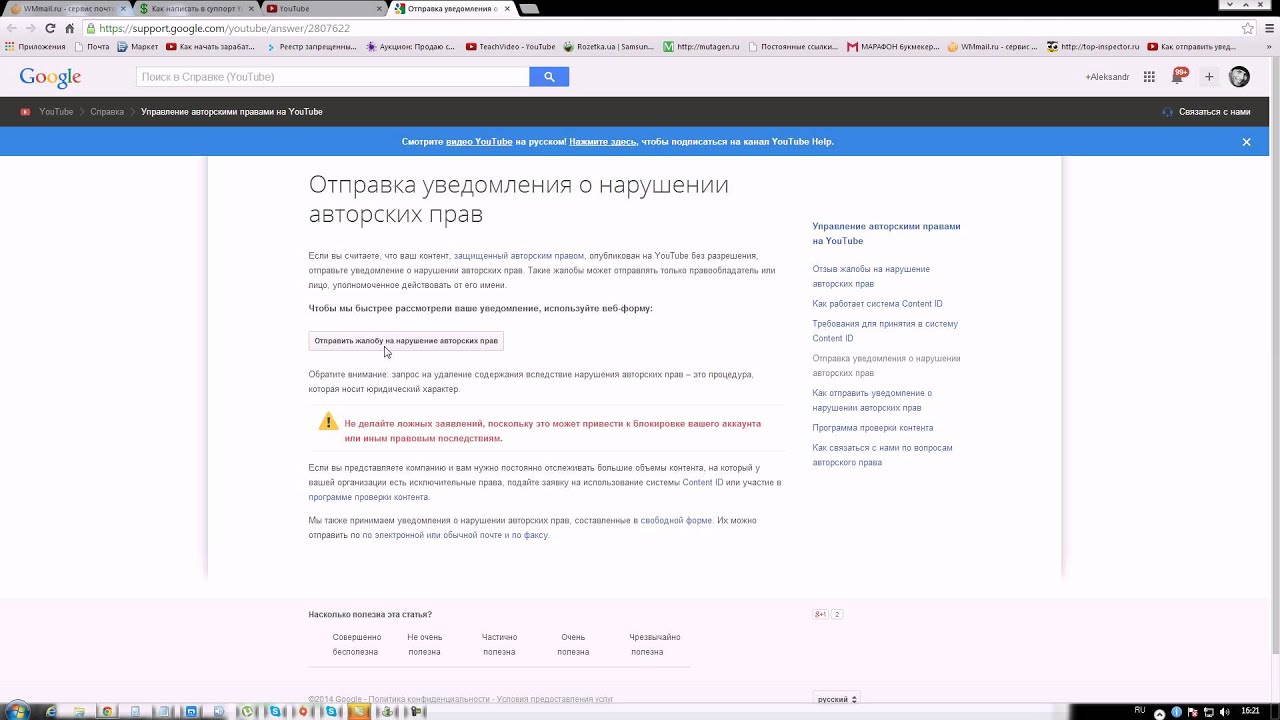Screen dimensions: 1280x720
Task: Show hidden tray icons arrow
Action: (1159, 713)
